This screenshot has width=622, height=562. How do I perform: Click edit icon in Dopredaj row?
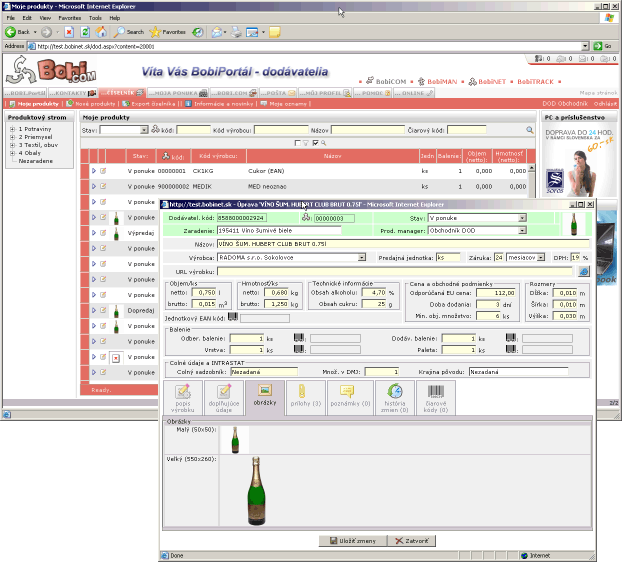point(103,310)
